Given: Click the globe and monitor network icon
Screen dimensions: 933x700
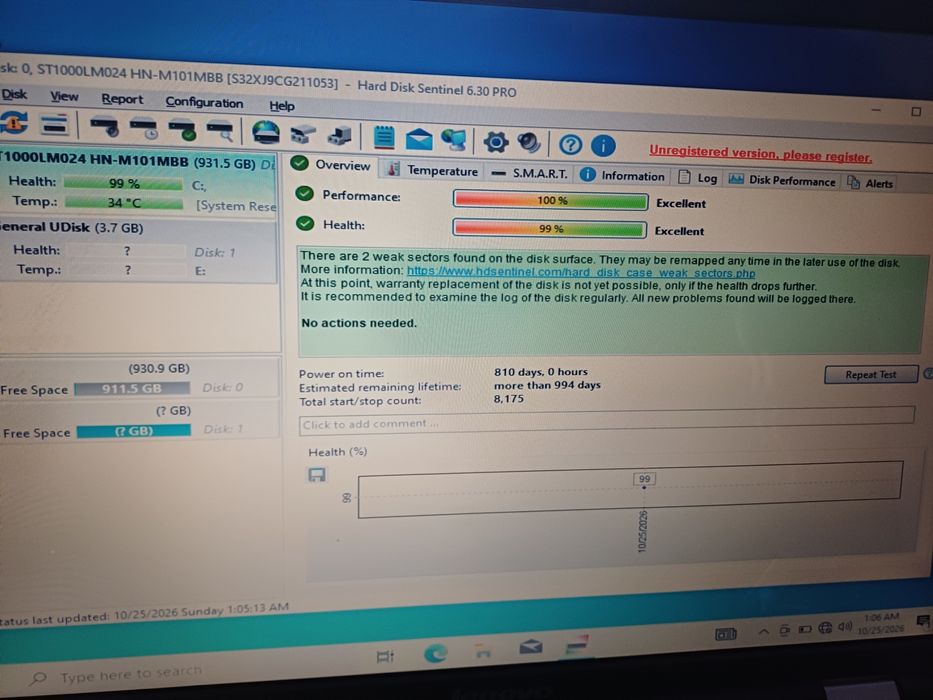Looking at the screenshot, I should pos(454,140).
